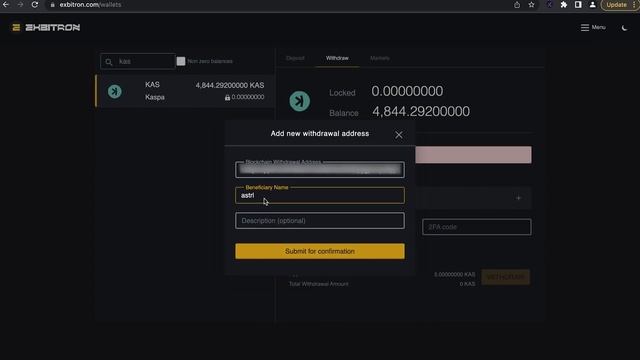This screenshot has width=640, height=360.
Task: Select the KAS Kaspa wallet row
Action: click(185, 91)
